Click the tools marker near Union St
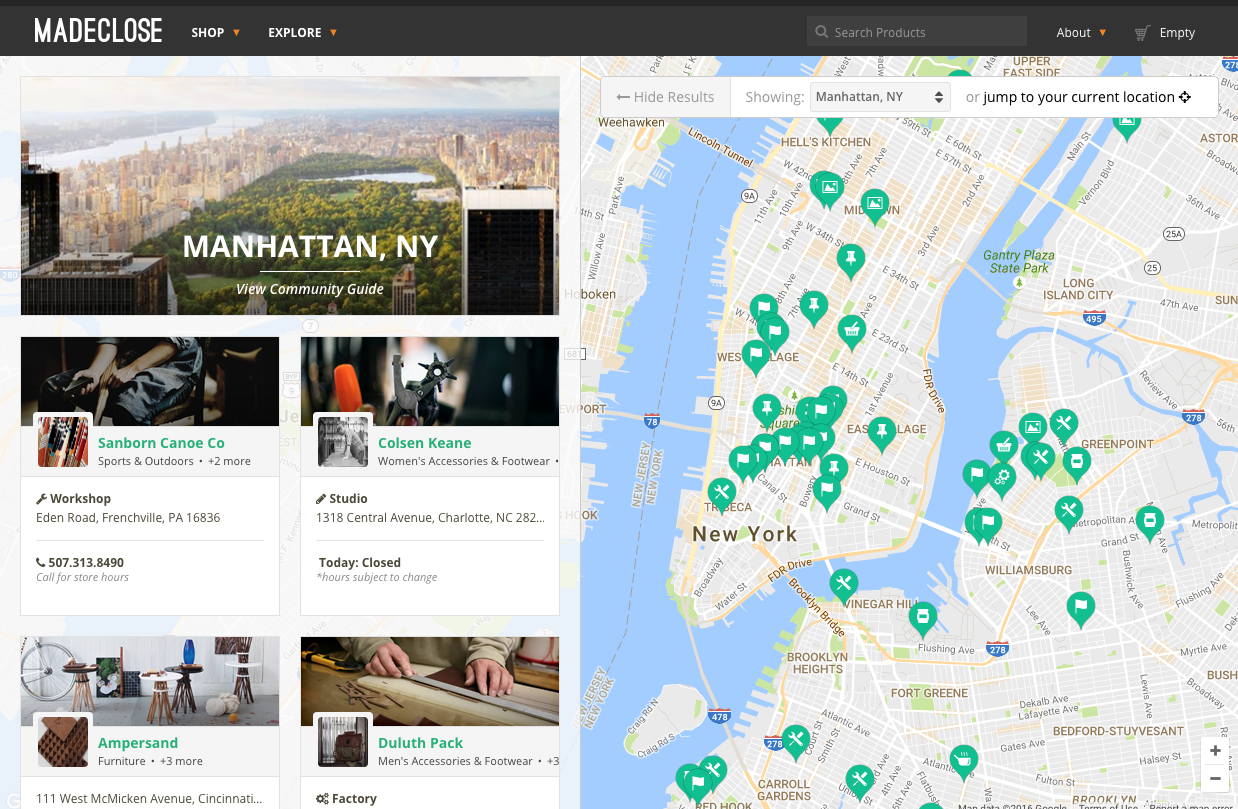The image size is (1238, 809). pos(859,781)
